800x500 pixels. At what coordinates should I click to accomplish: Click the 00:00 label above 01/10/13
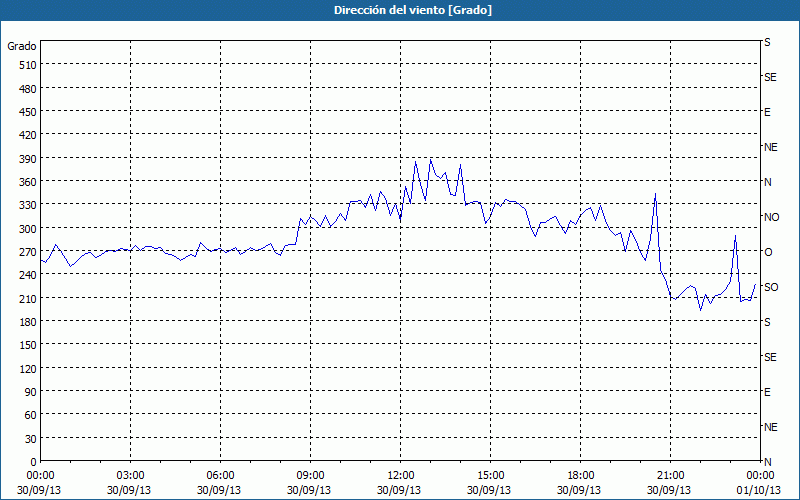pyautogui.click(x=760, y=476)
